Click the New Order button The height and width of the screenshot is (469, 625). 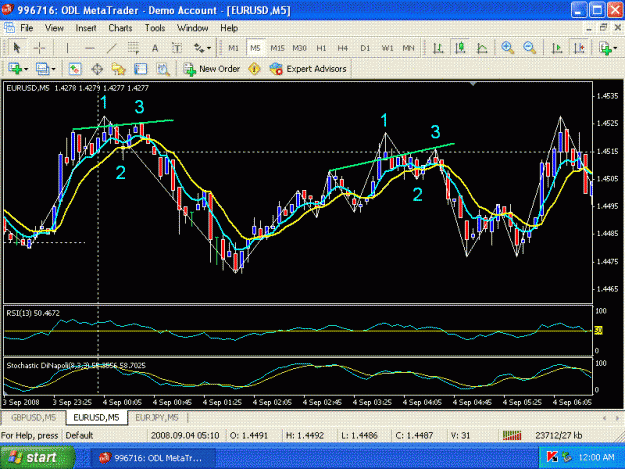click(211, 69)
